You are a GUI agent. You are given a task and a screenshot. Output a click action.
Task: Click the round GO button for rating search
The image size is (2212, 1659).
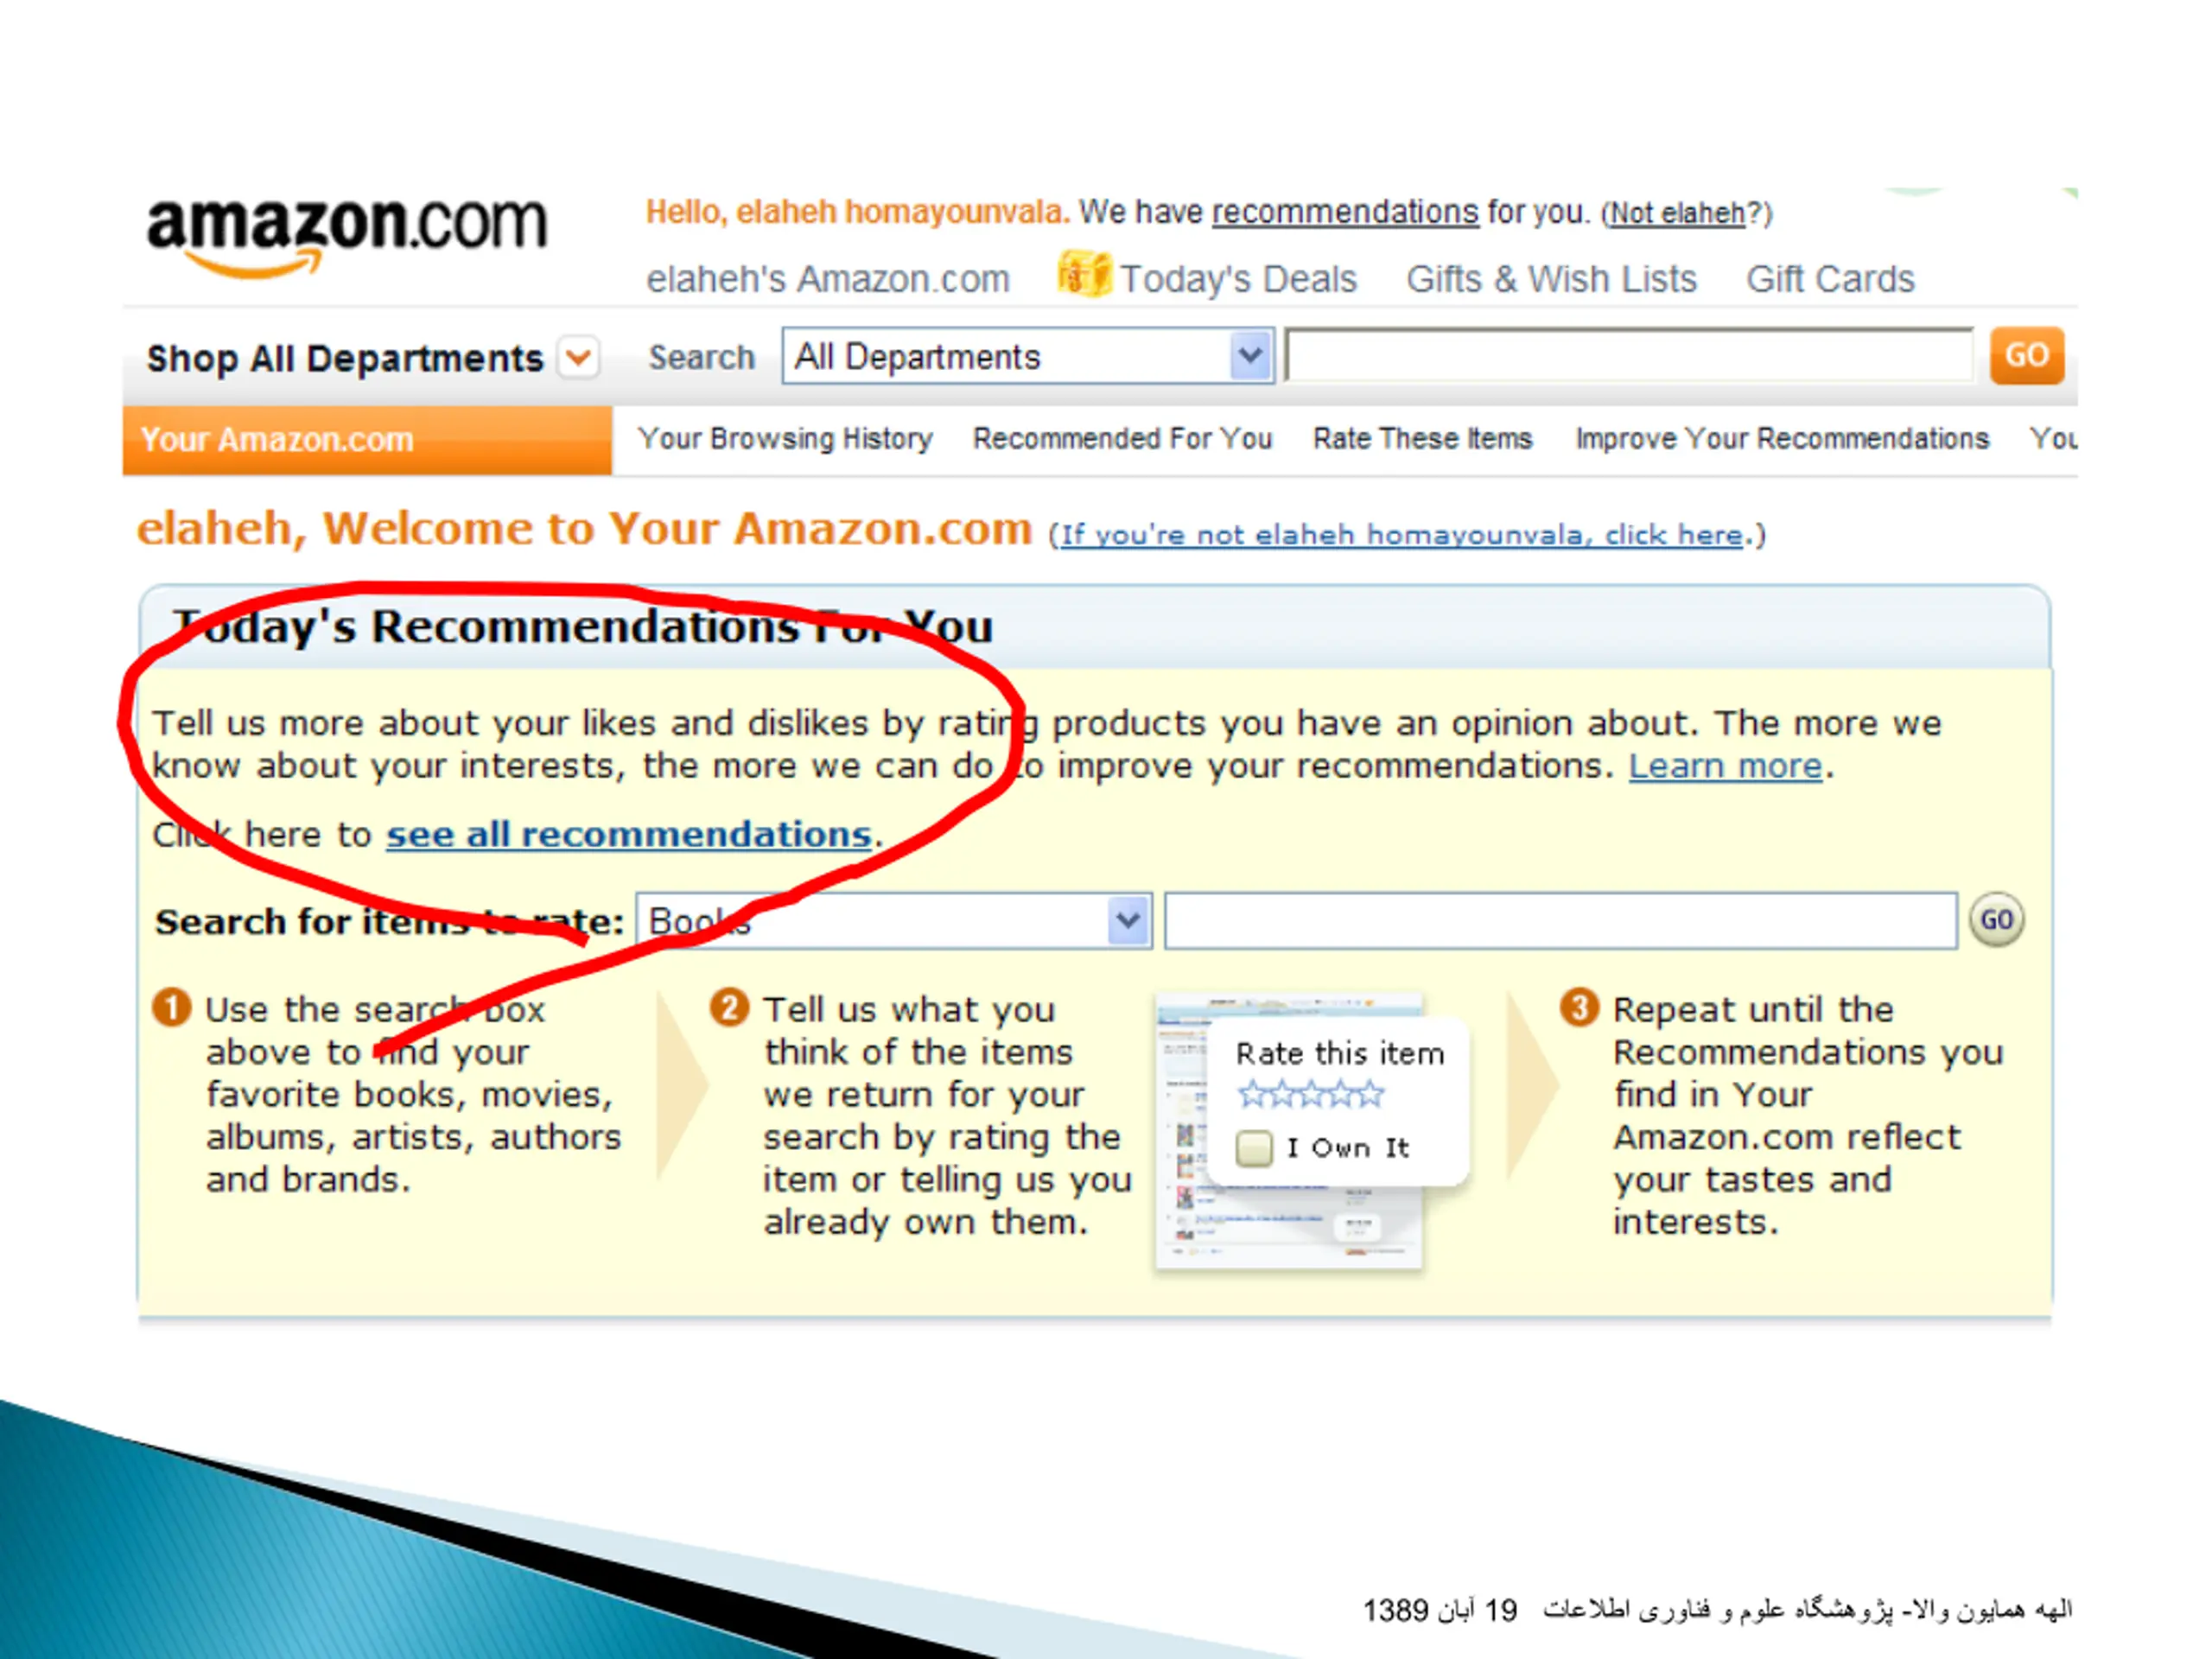click(x=1996, y=920)
